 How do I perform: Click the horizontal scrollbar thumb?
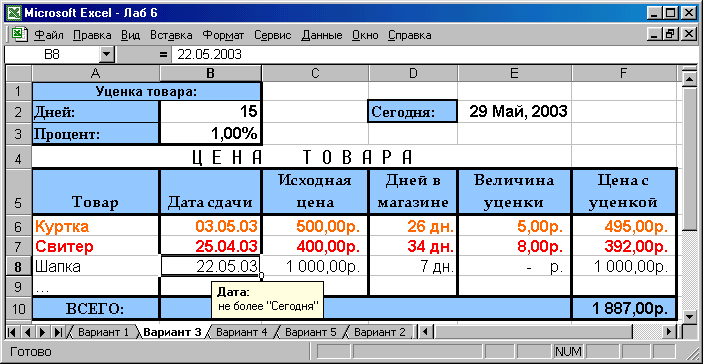coord(533,333)
